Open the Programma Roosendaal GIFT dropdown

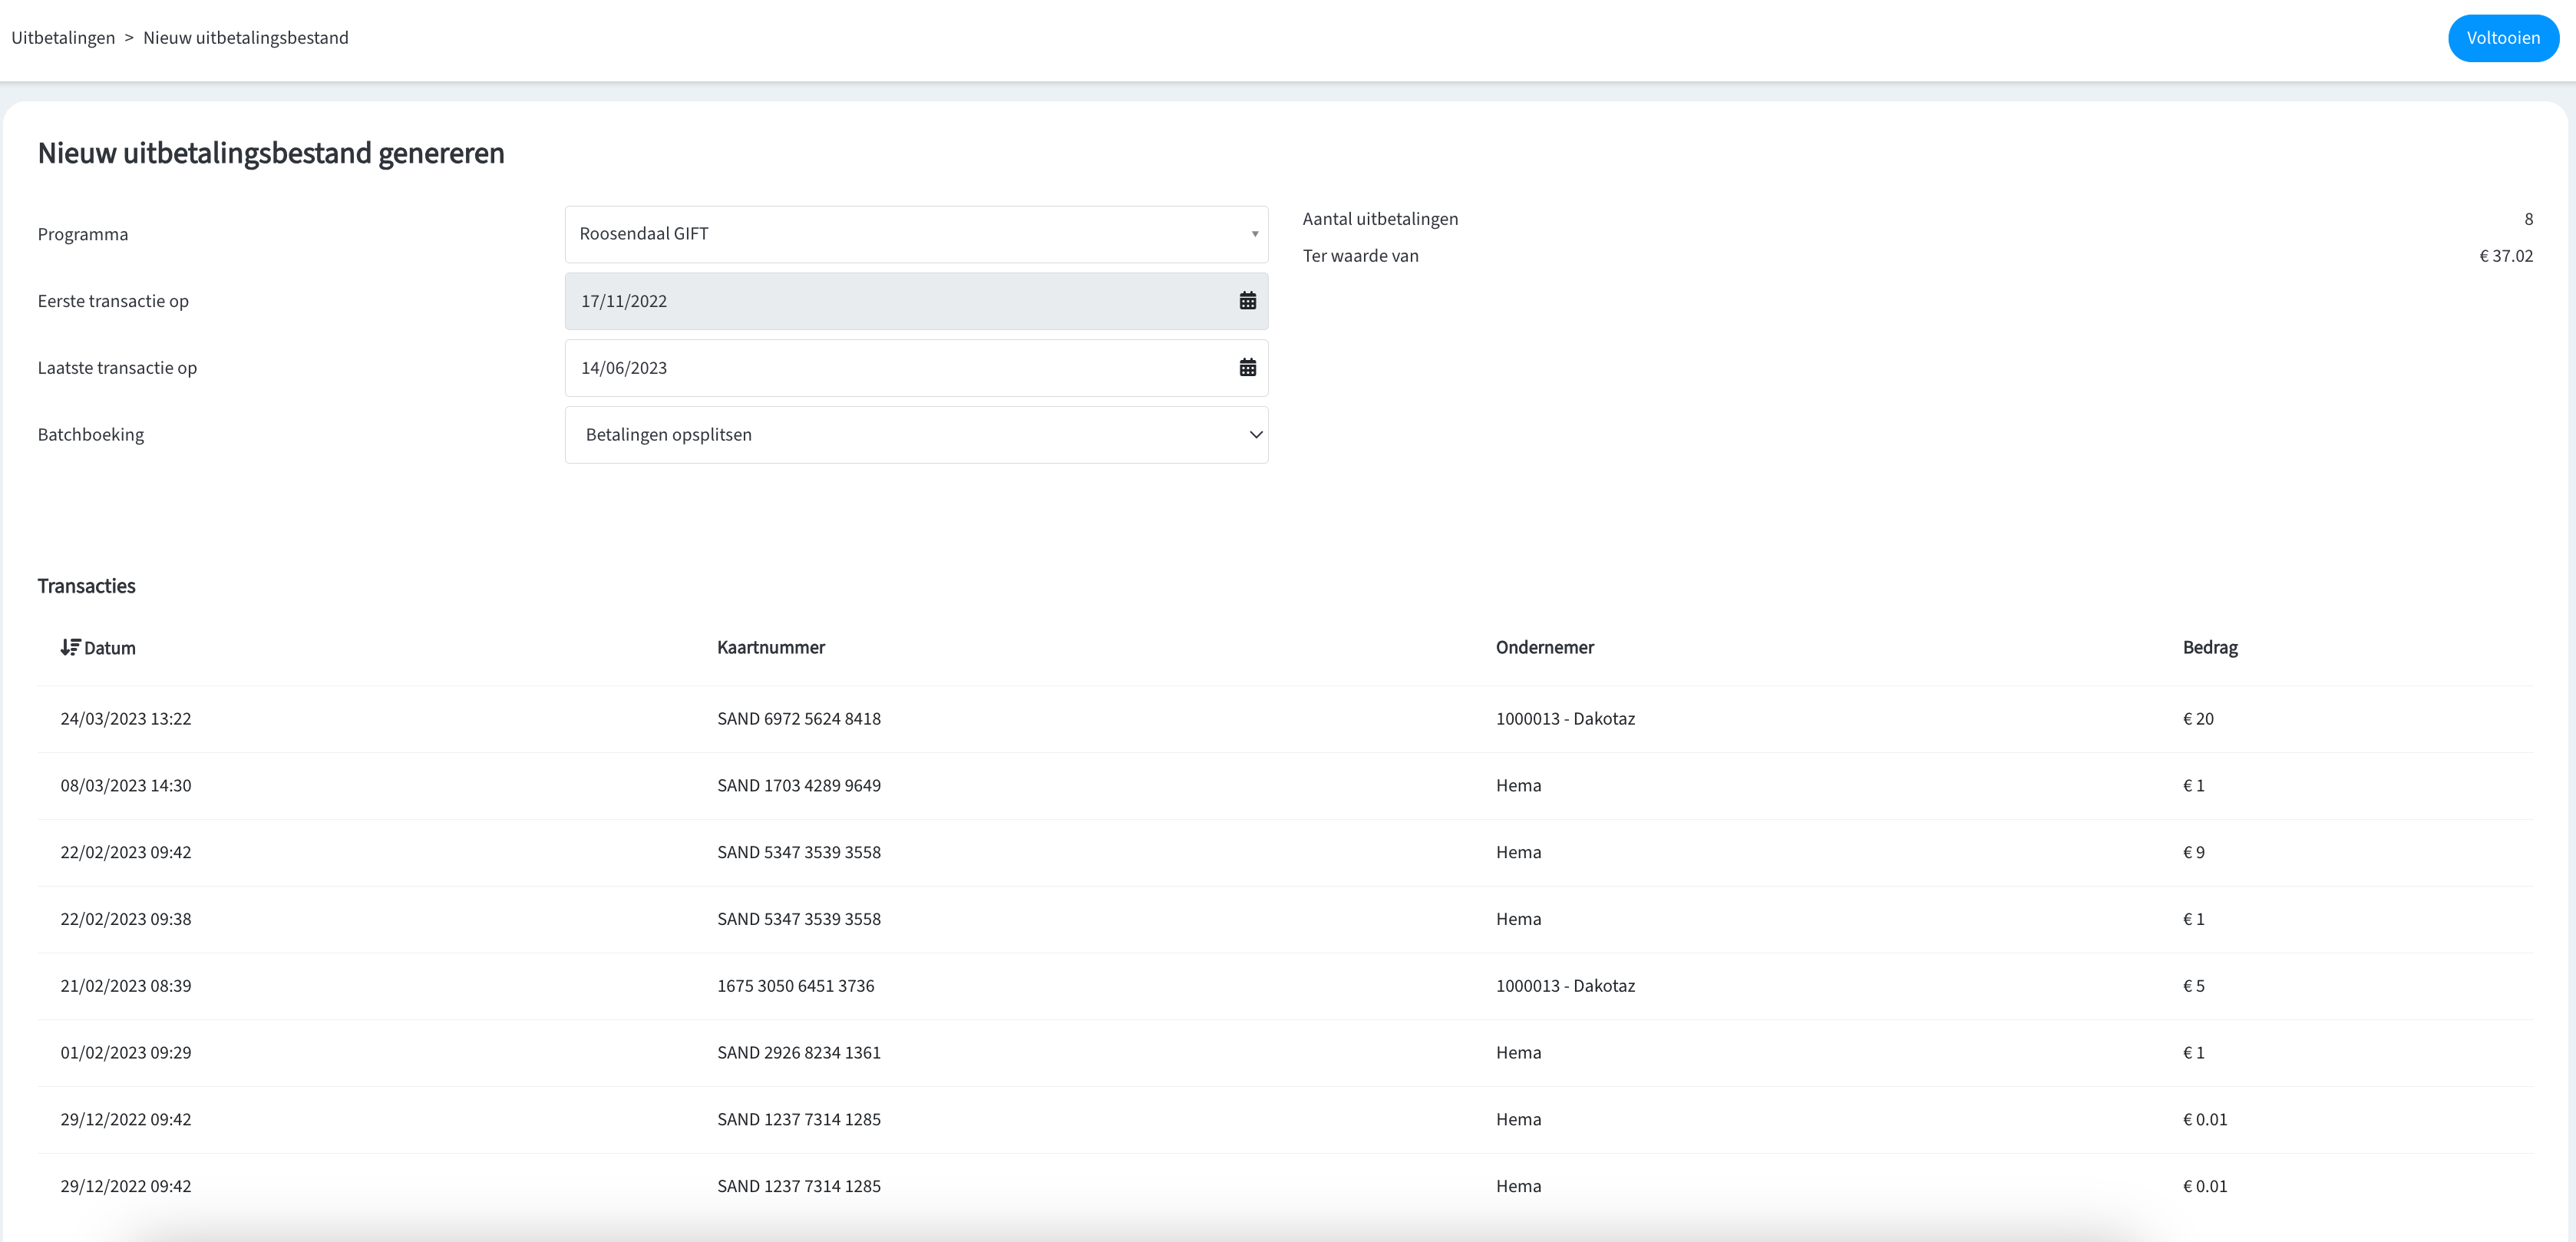click(900, 234)
